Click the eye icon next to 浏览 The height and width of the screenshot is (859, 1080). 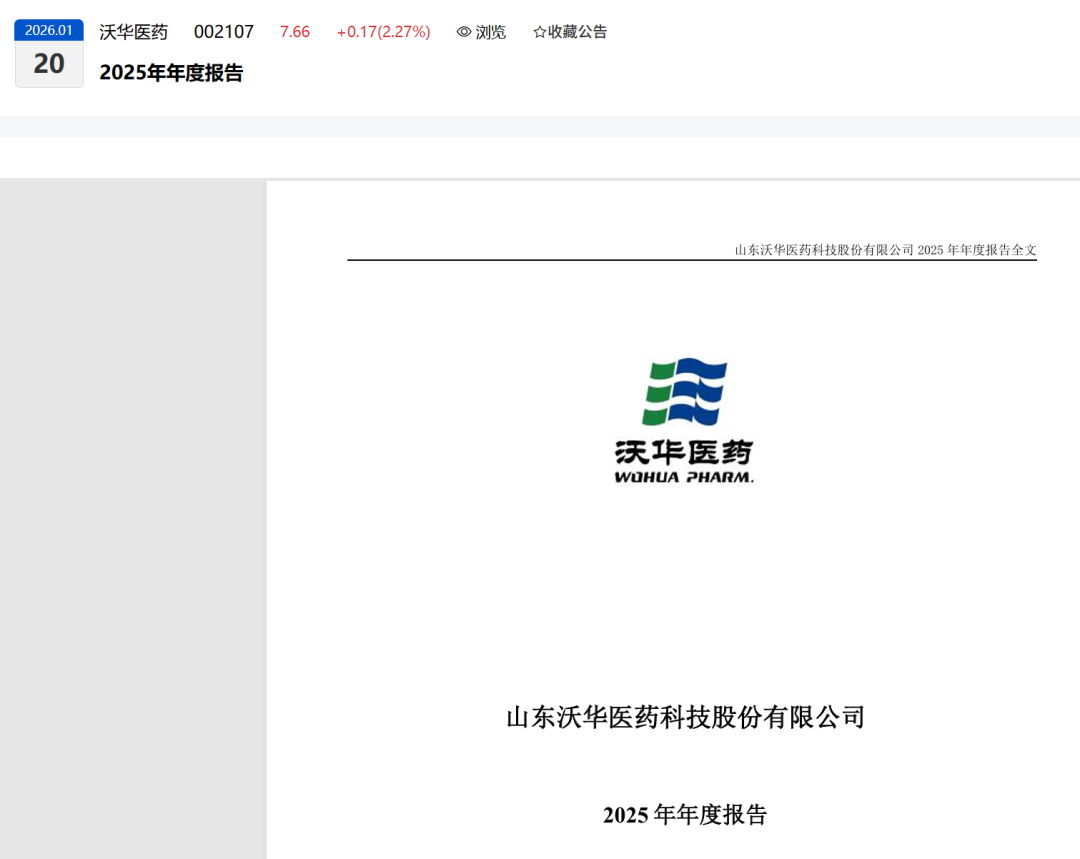tap(464, 32)
